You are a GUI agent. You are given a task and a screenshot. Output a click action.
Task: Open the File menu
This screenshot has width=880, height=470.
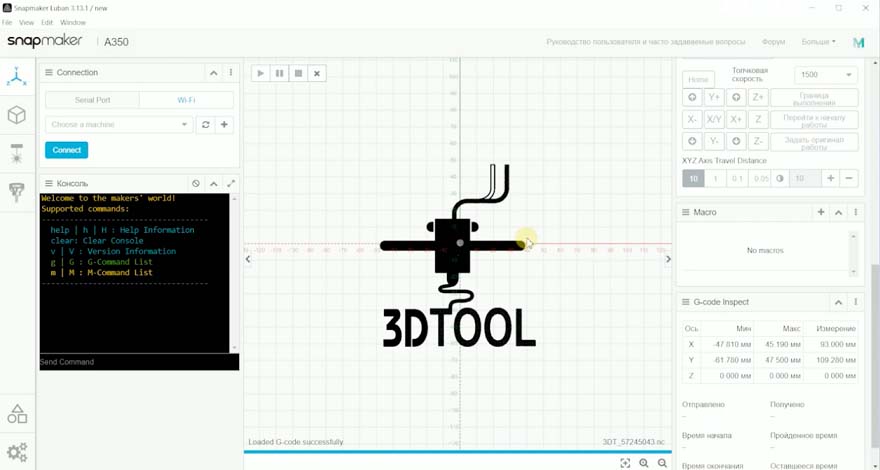click(x=7, y=22)
